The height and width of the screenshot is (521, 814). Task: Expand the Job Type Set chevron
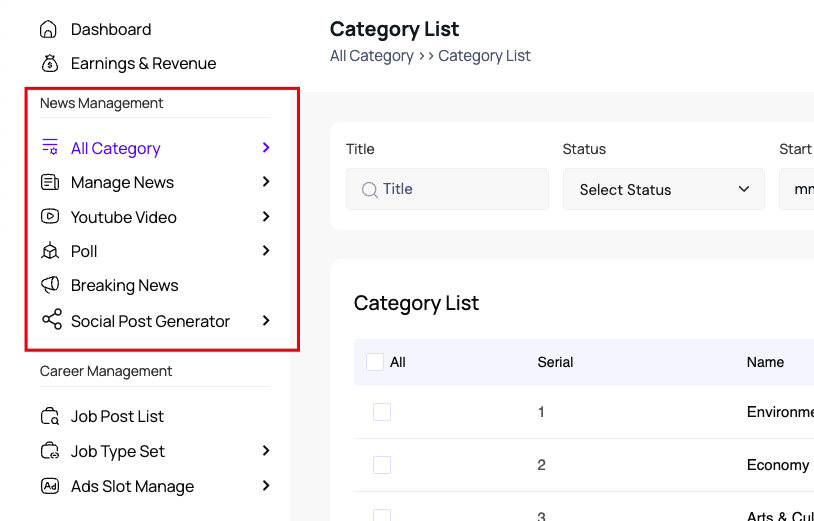point(266,450)
